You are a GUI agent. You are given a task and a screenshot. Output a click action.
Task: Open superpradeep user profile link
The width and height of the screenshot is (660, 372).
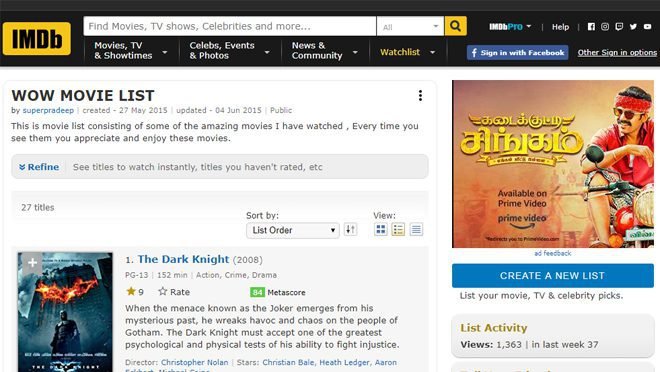tap(48, 110)
